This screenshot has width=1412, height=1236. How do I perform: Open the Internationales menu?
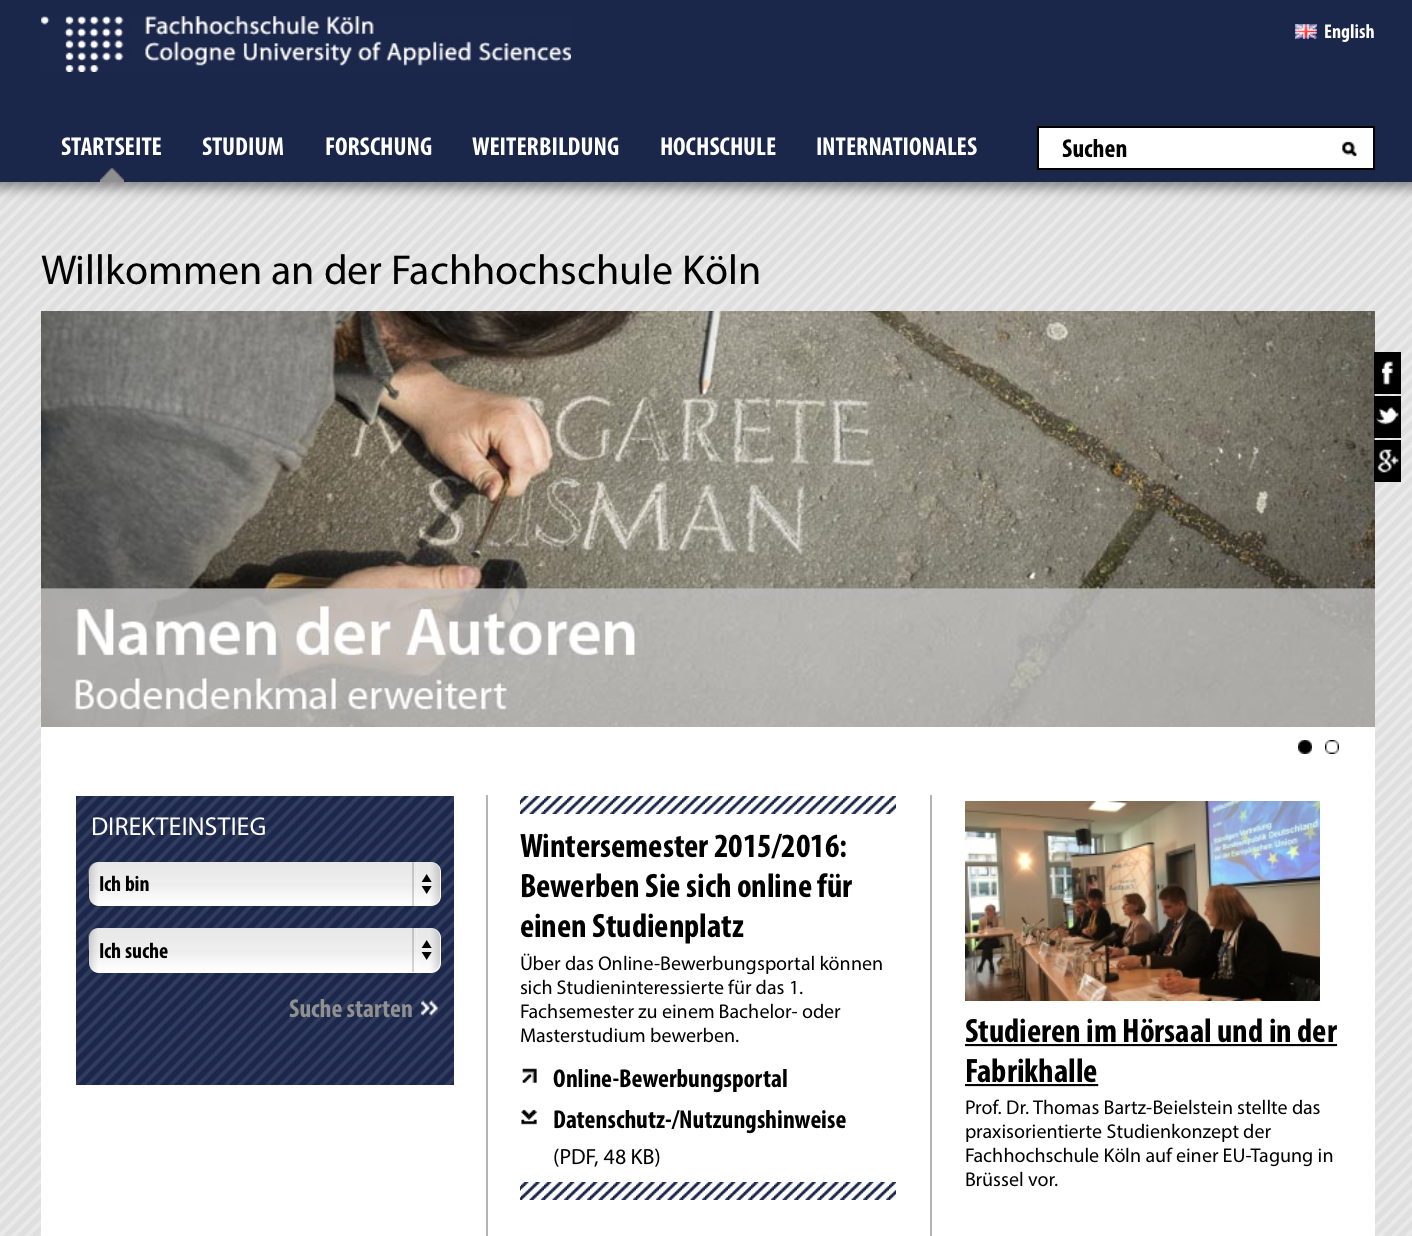pyautogui.click(x=897, y=147)
